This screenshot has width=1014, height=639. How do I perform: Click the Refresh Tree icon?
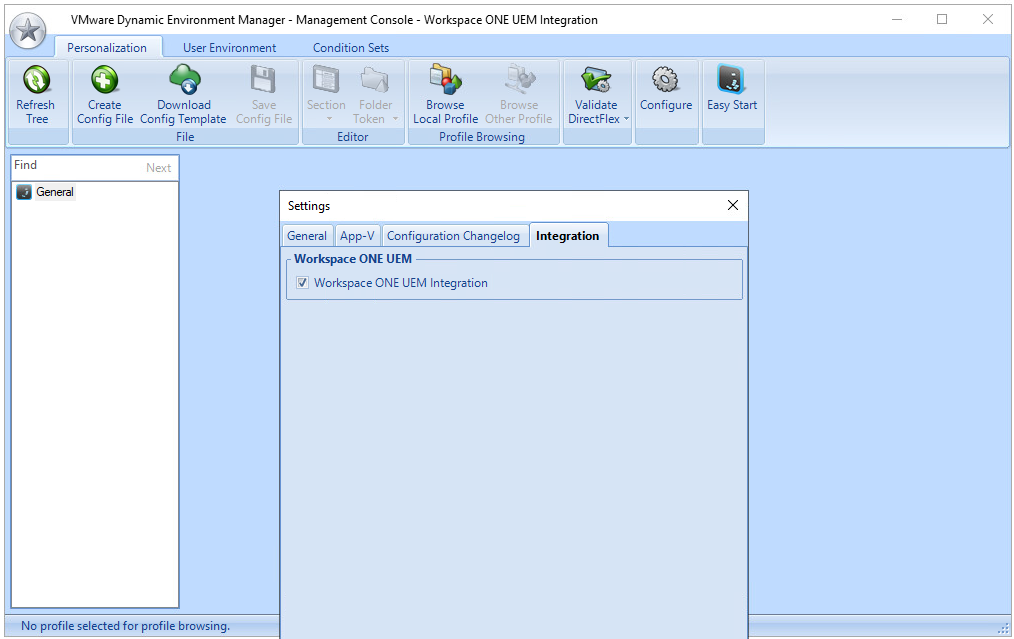(x=37, y=80)
